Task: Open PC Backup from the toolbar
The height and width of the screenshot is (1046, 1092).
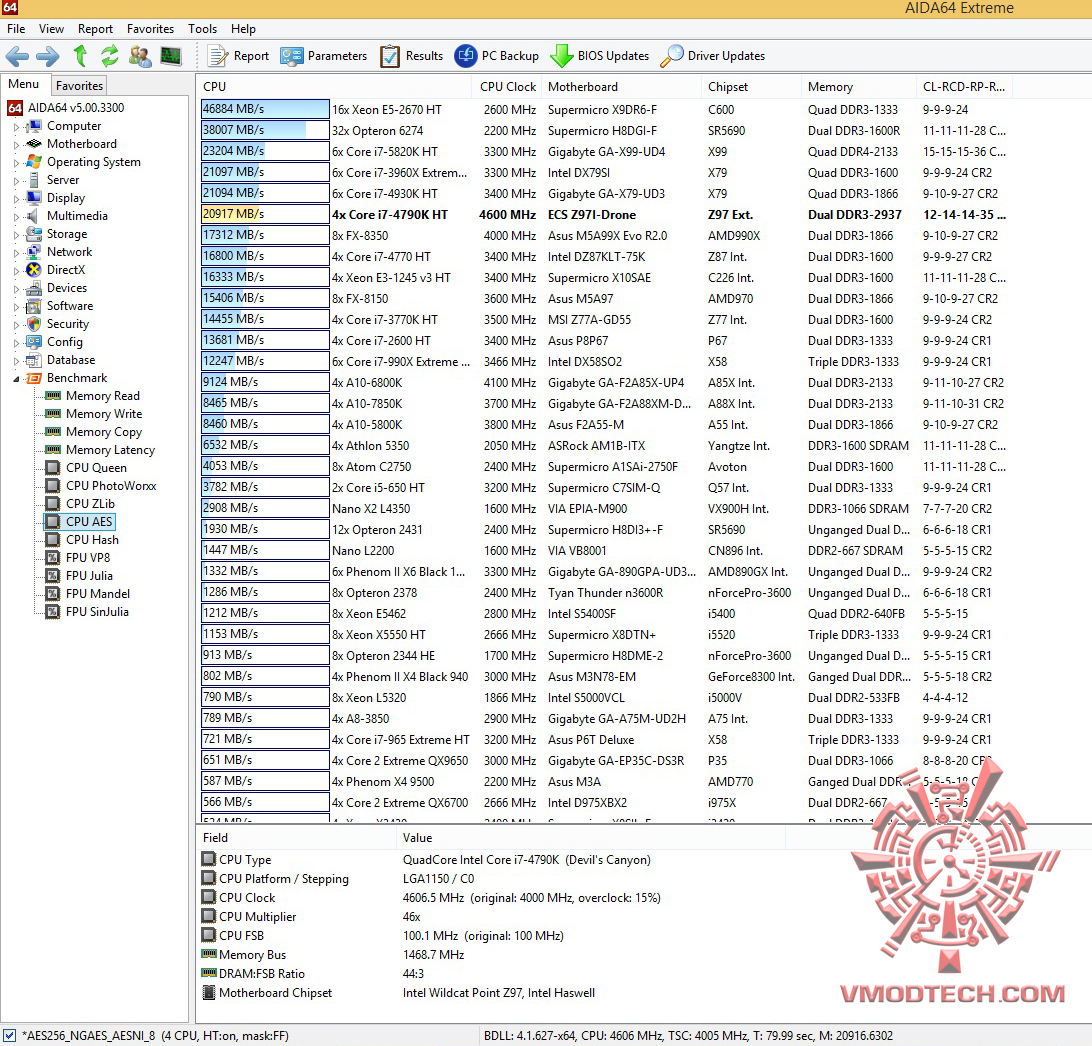Action: coord(497,56)
